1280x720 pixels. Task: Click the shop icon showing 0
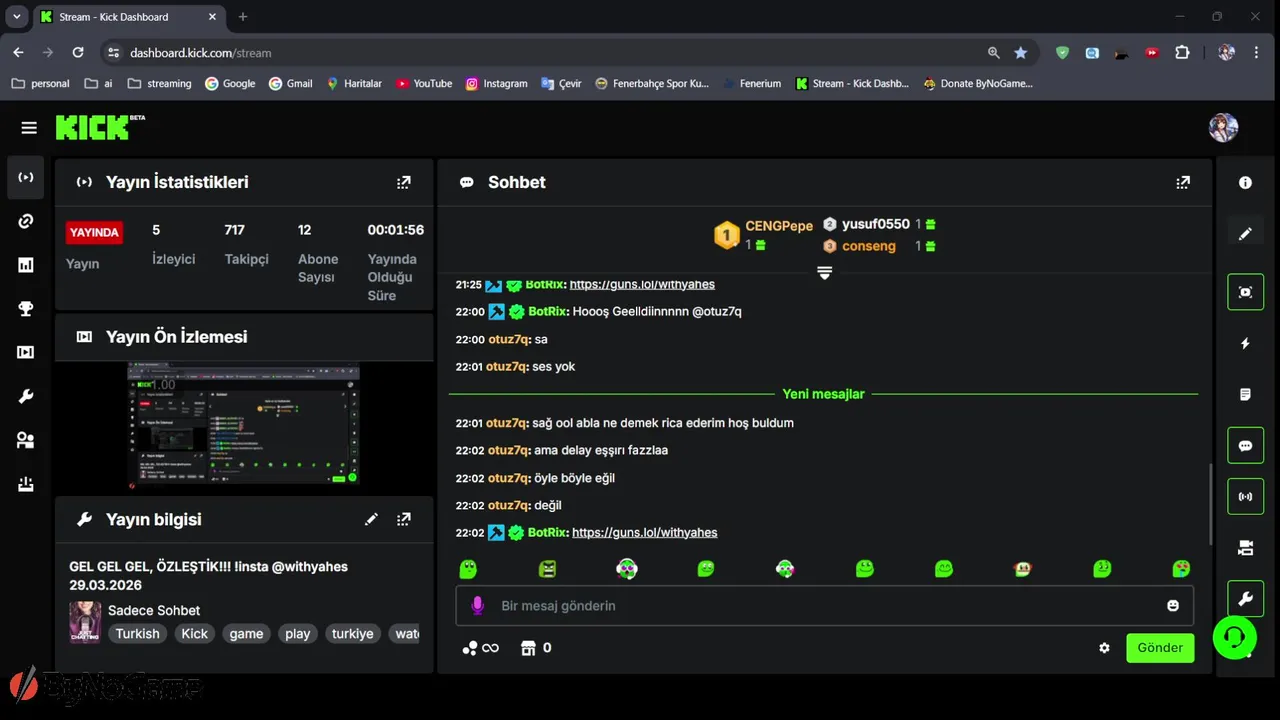coord(536,648)
